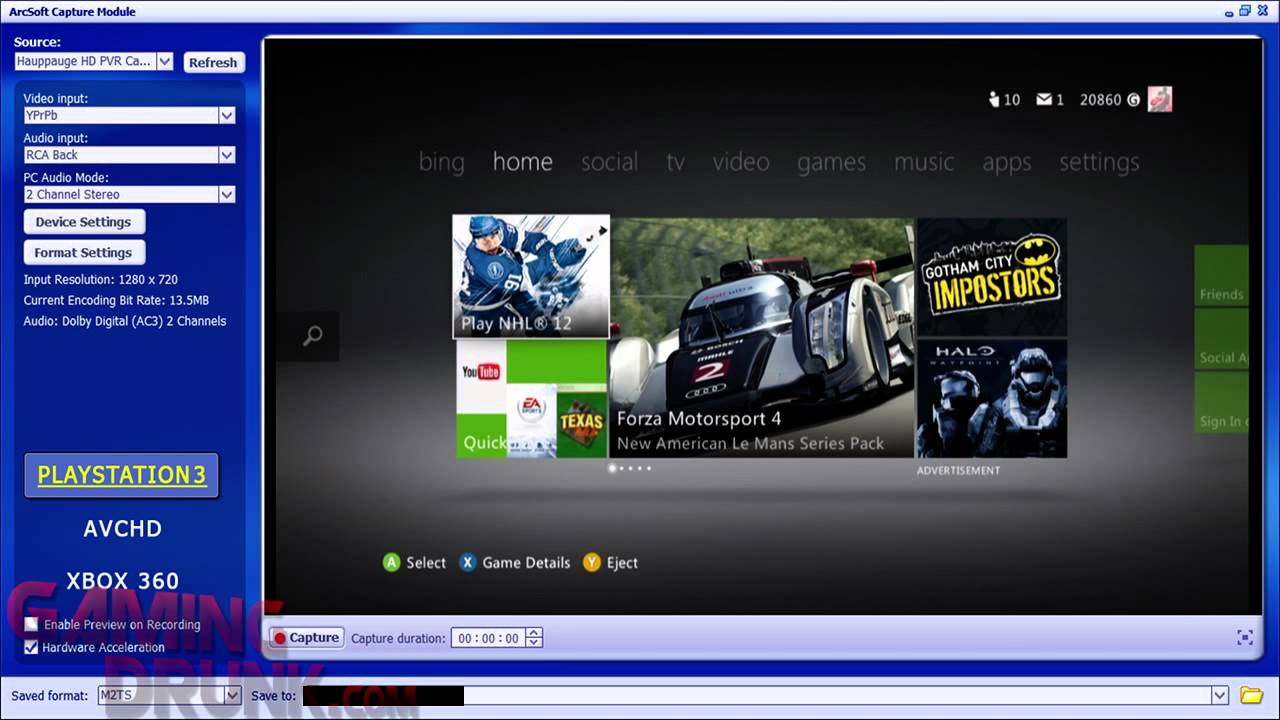Switch to the social dashboard tab

tap(609, 161)
